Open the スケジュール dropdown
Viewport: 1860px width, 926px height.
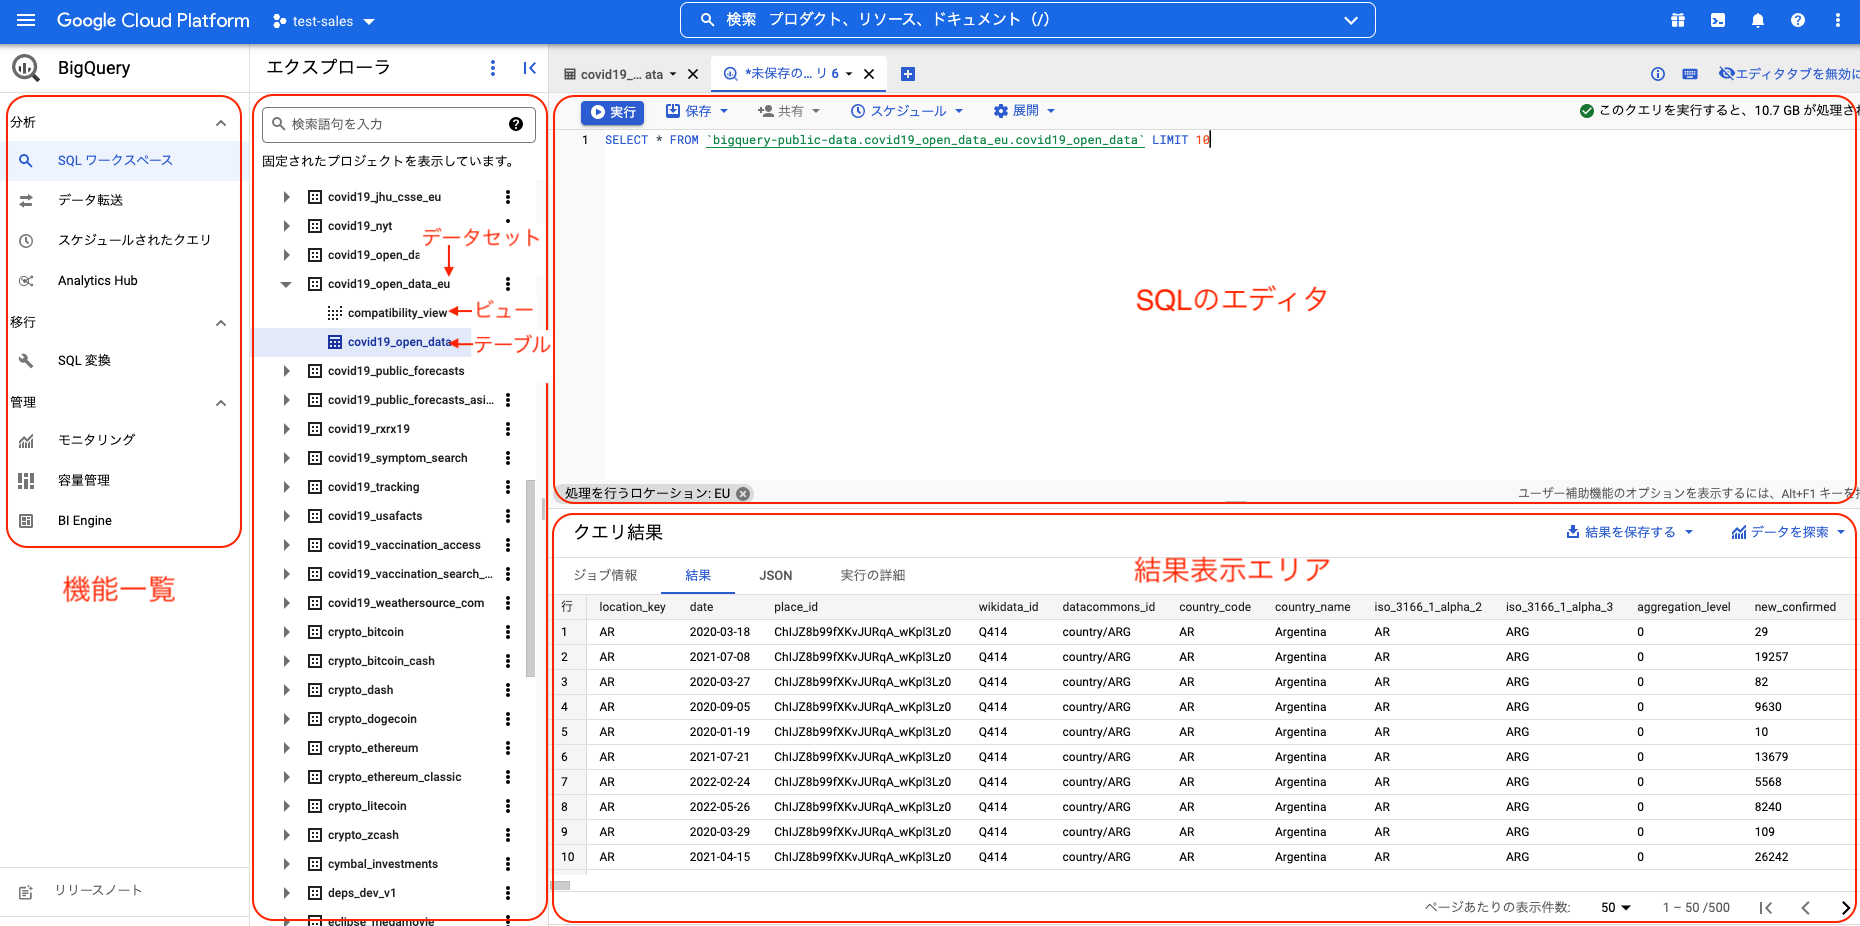point(907,111)
